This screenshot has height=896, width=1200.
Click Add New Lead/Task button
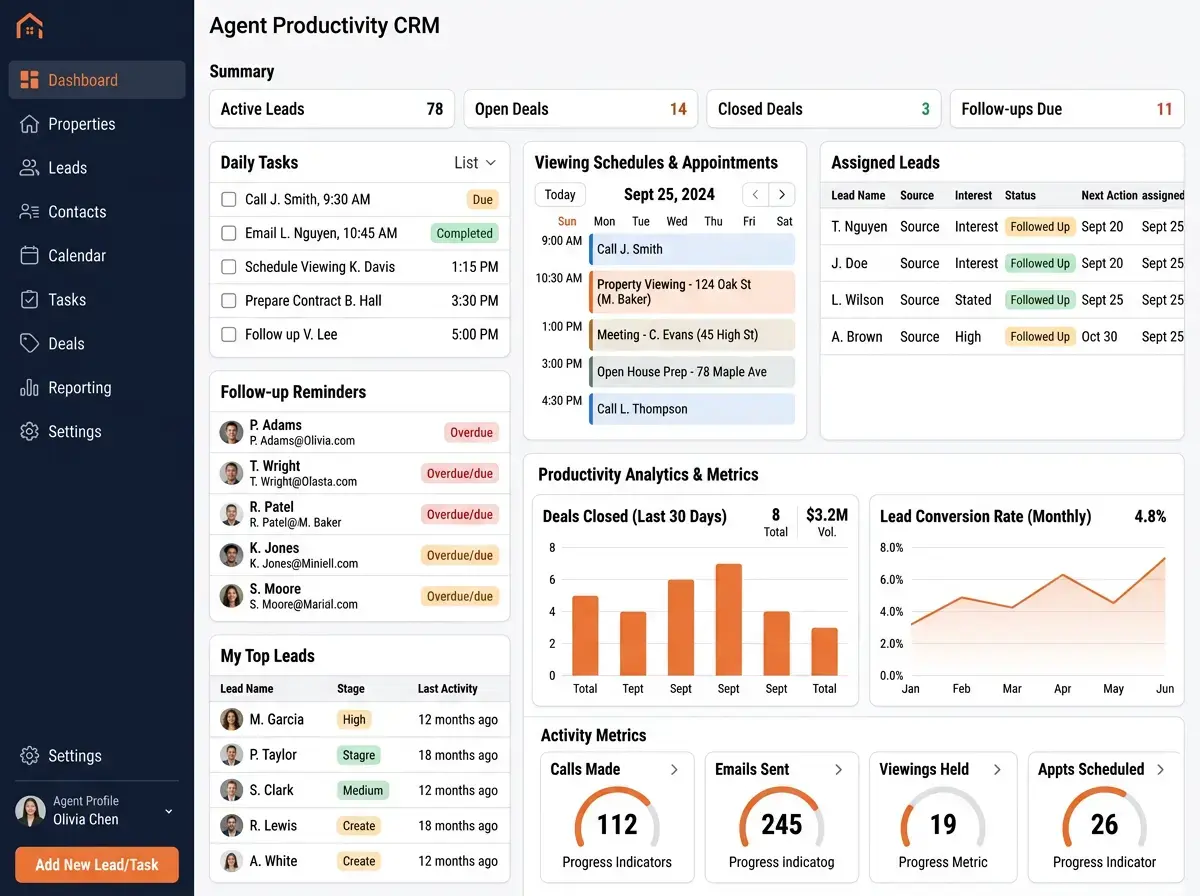tap(97, 865)
